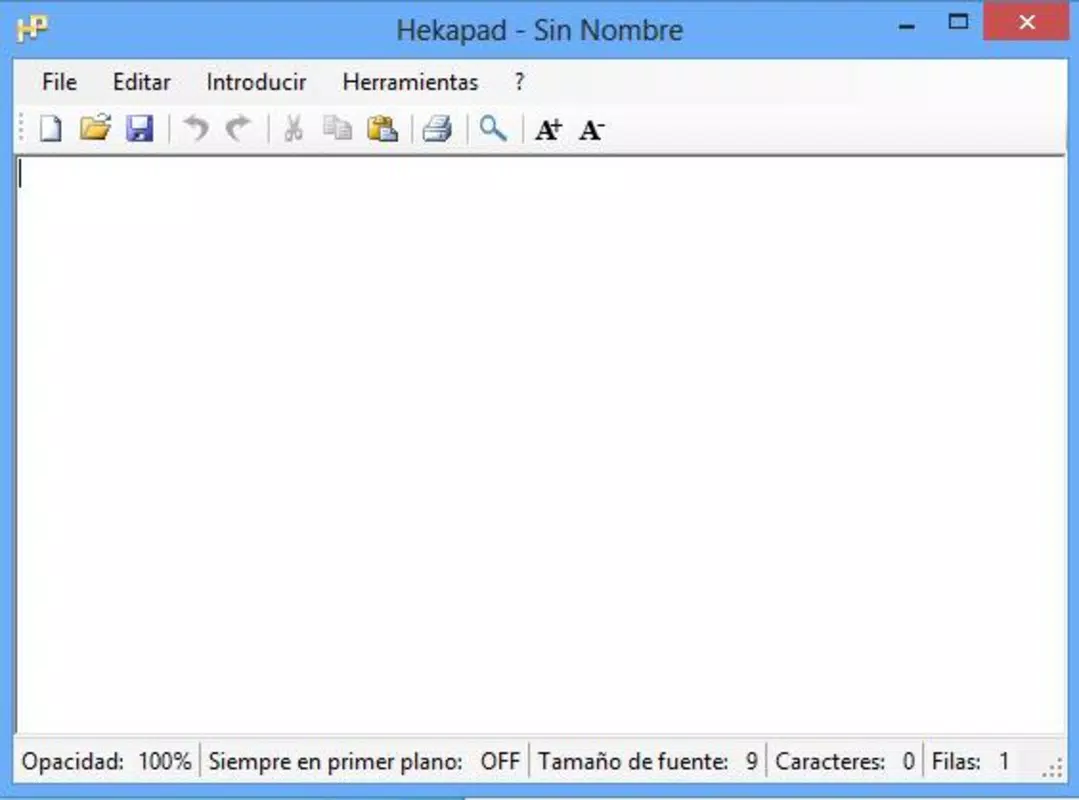Screen dimensions: 1079x800
Task: Cut selection with the scissors icon
Action: [x=294, y=129]
